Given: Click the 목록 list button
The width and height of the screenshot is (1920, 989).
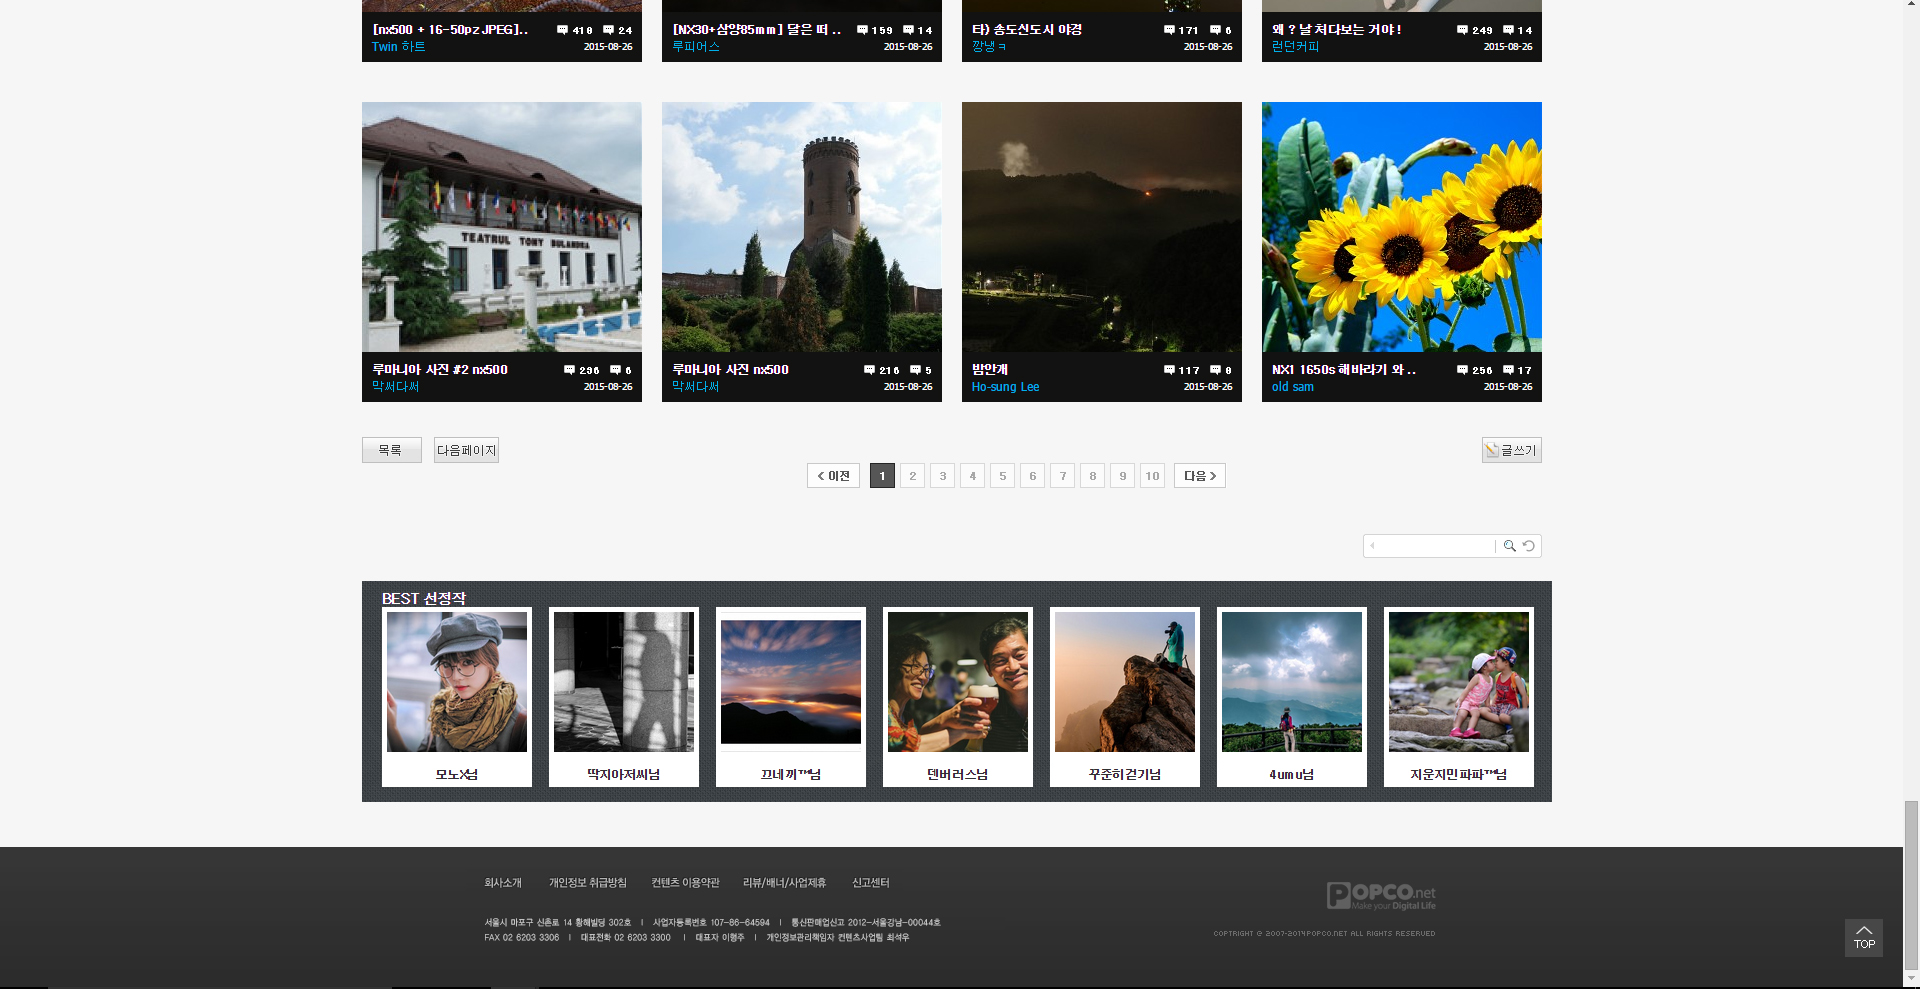Looking at the screenshot, I should [391, 450].
